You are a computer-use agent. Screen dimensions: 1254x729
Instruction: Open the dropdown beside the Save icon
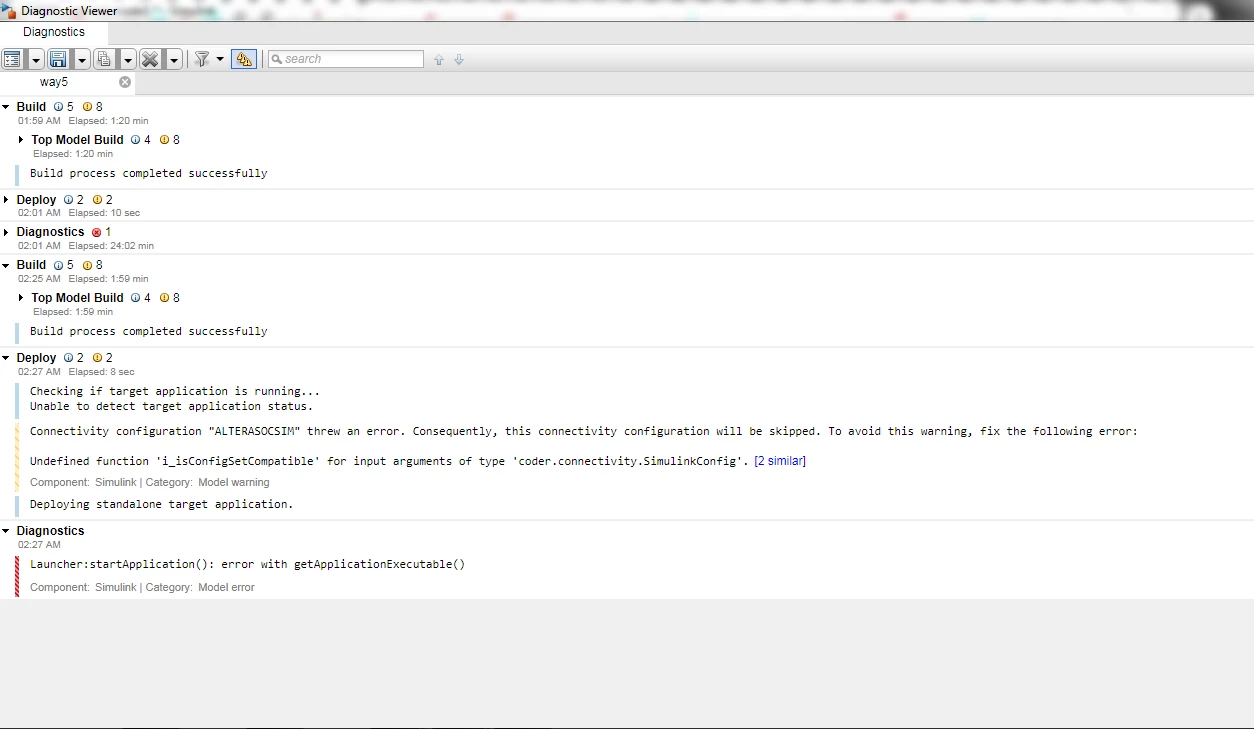(81, 59)
